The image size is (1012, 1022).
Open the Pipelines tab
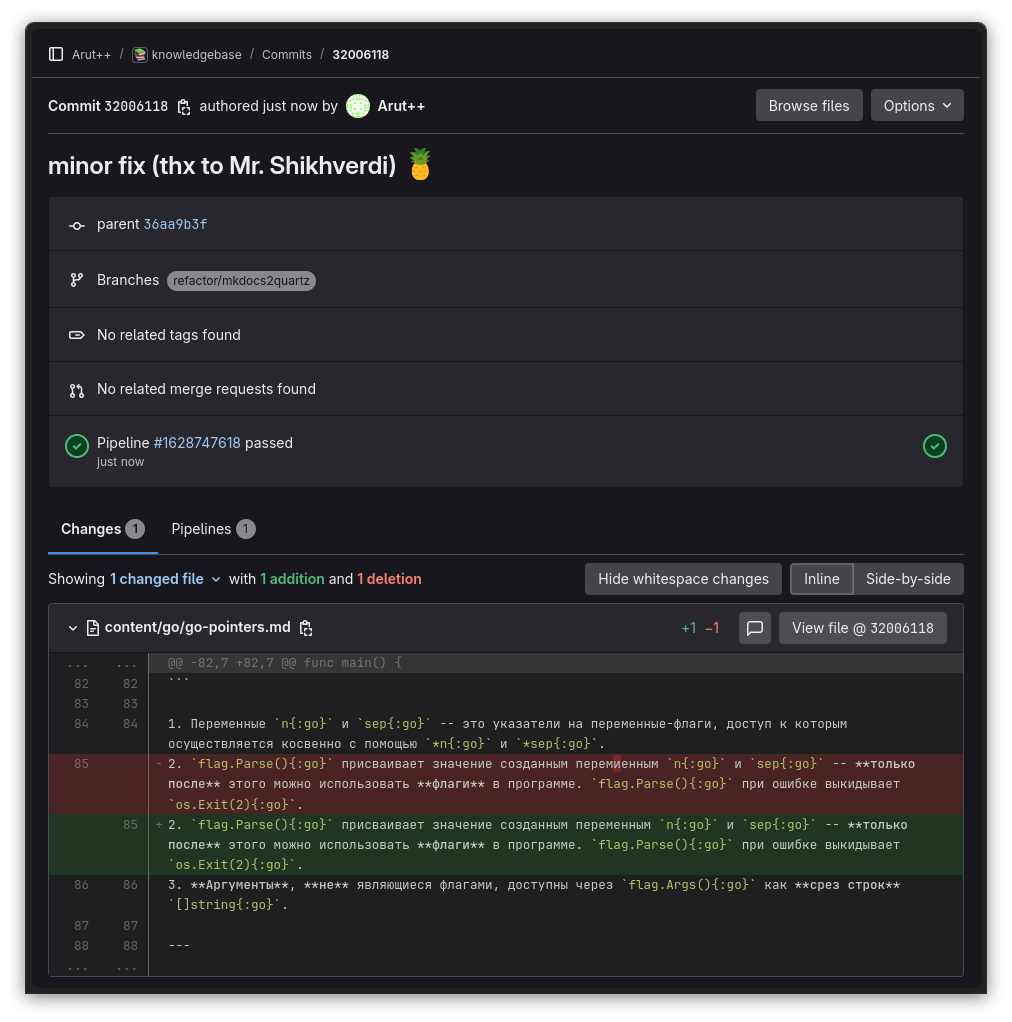pos(212,529)
